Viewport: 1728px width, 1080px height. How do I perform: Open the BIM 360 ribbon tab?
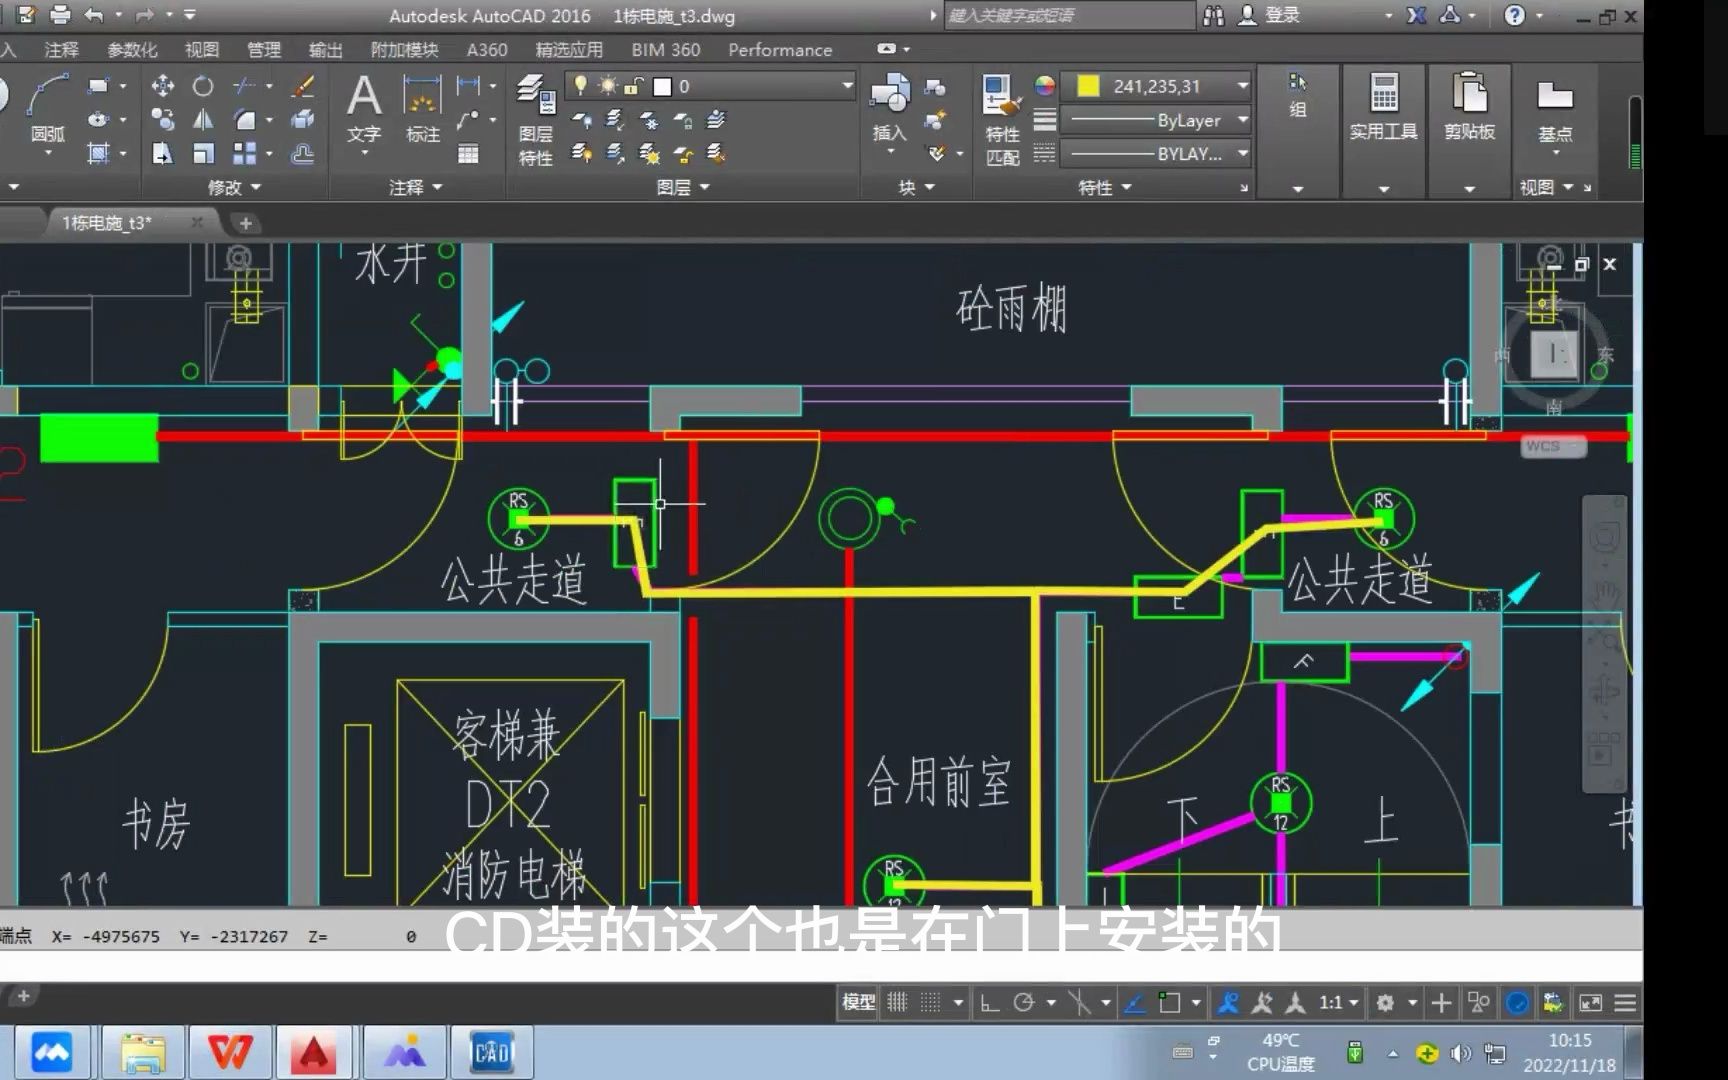coord(663,49)
